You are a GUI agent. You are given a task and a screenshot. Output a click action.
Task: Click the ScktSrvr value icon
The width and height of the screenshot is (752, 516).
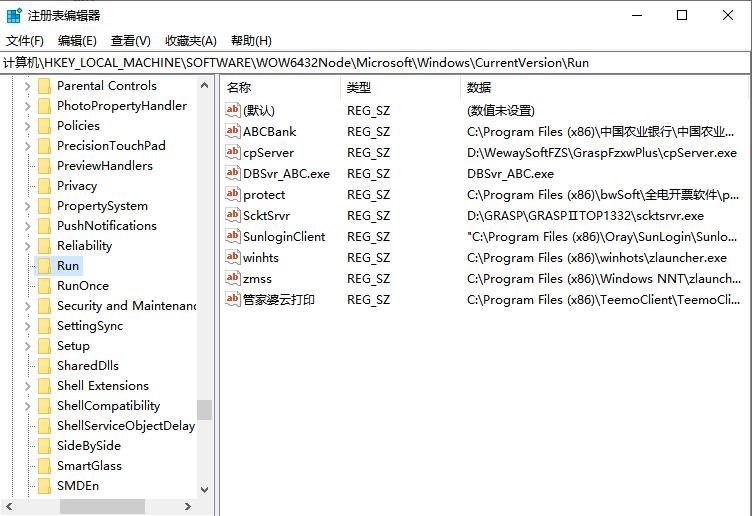point(233,215)
